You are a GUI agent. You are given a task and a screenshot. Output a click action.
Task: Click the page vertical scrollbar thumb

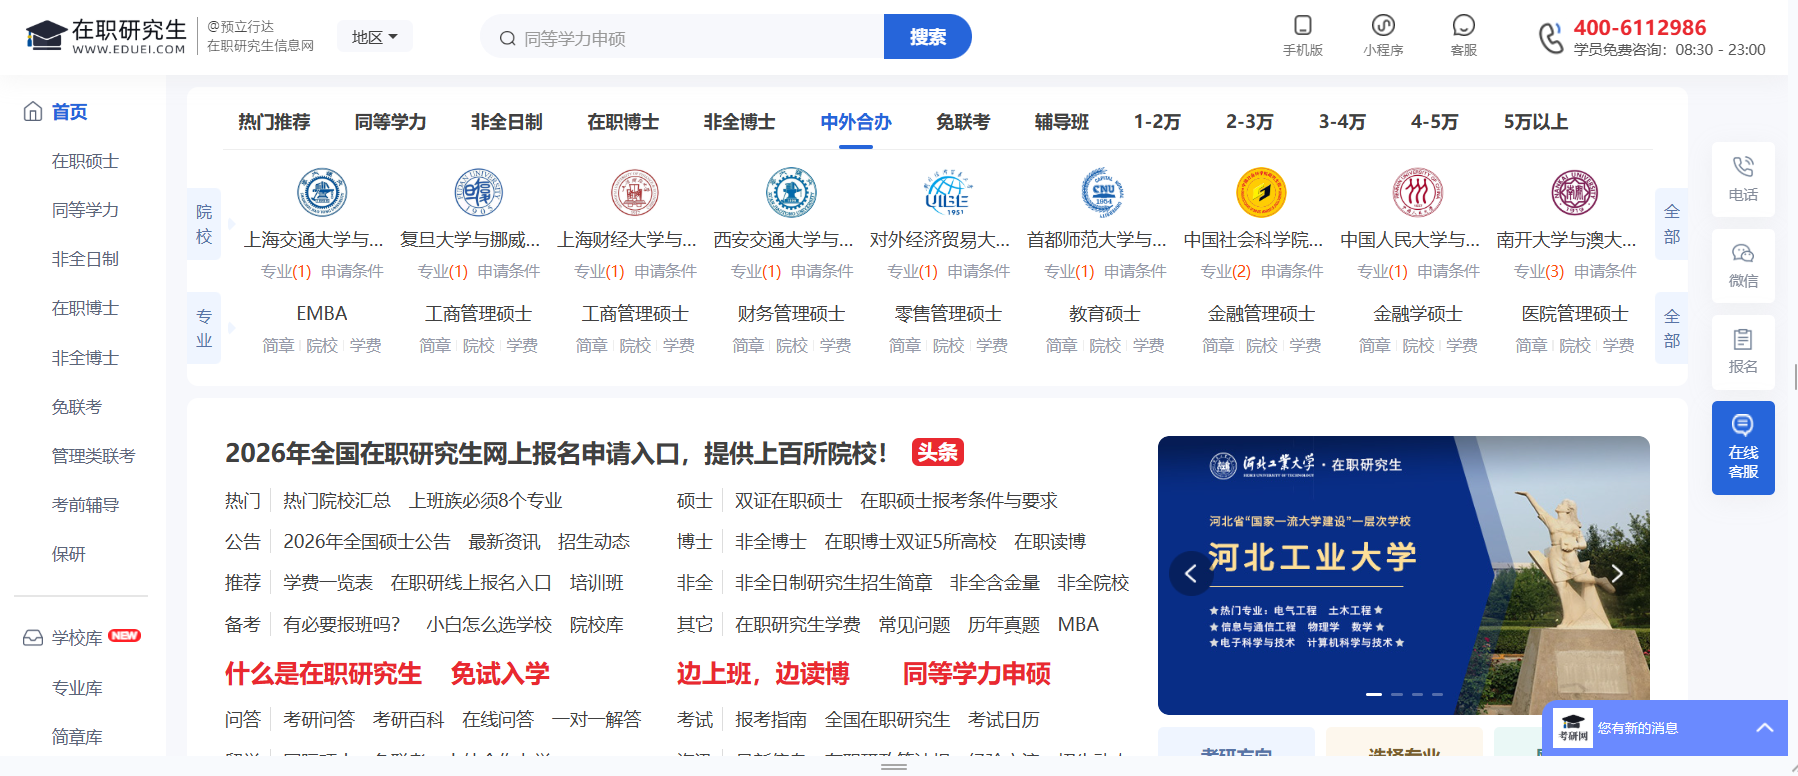coord(1795,377)
